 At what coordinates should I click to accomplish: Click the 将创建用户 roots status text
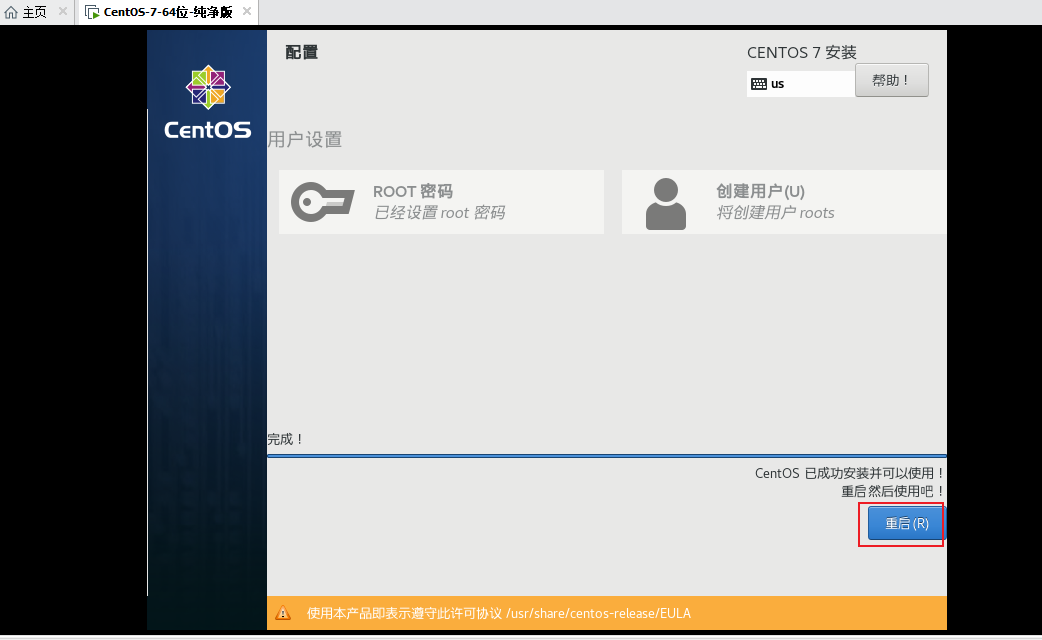coord(775,213)
